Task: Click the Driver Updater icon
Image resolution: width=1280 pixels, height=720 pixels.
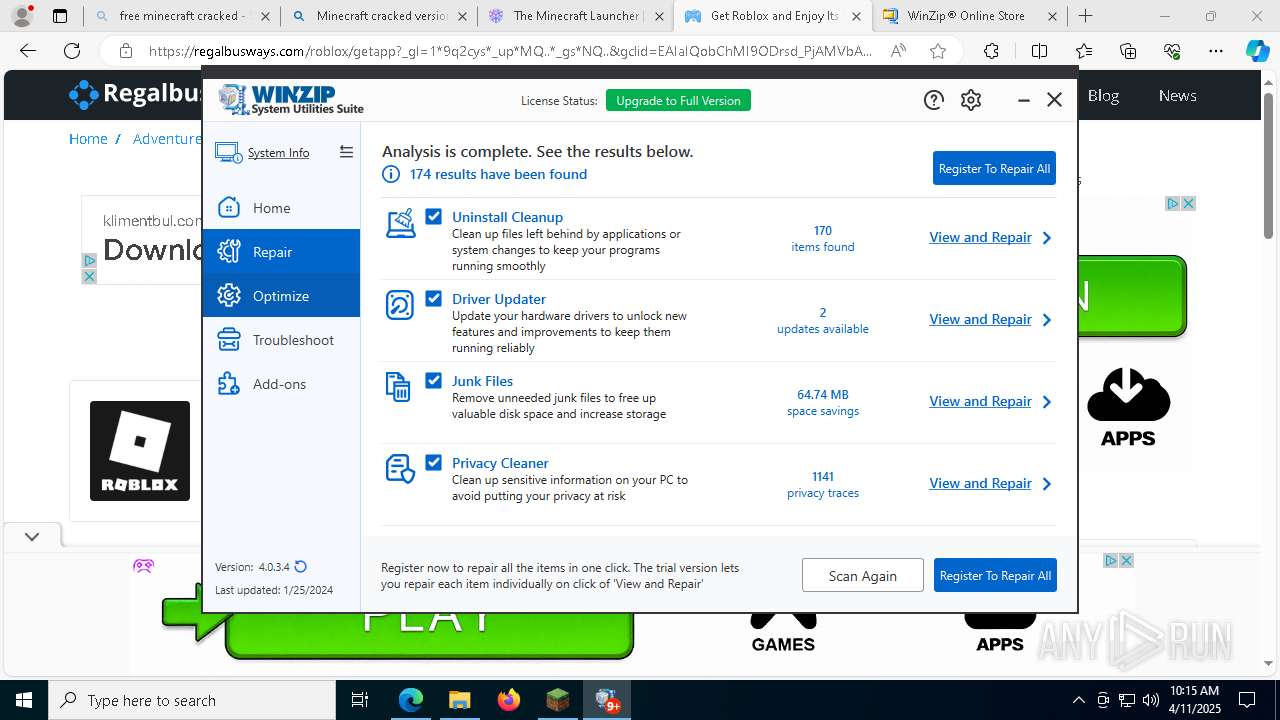Action: (400, 305)
